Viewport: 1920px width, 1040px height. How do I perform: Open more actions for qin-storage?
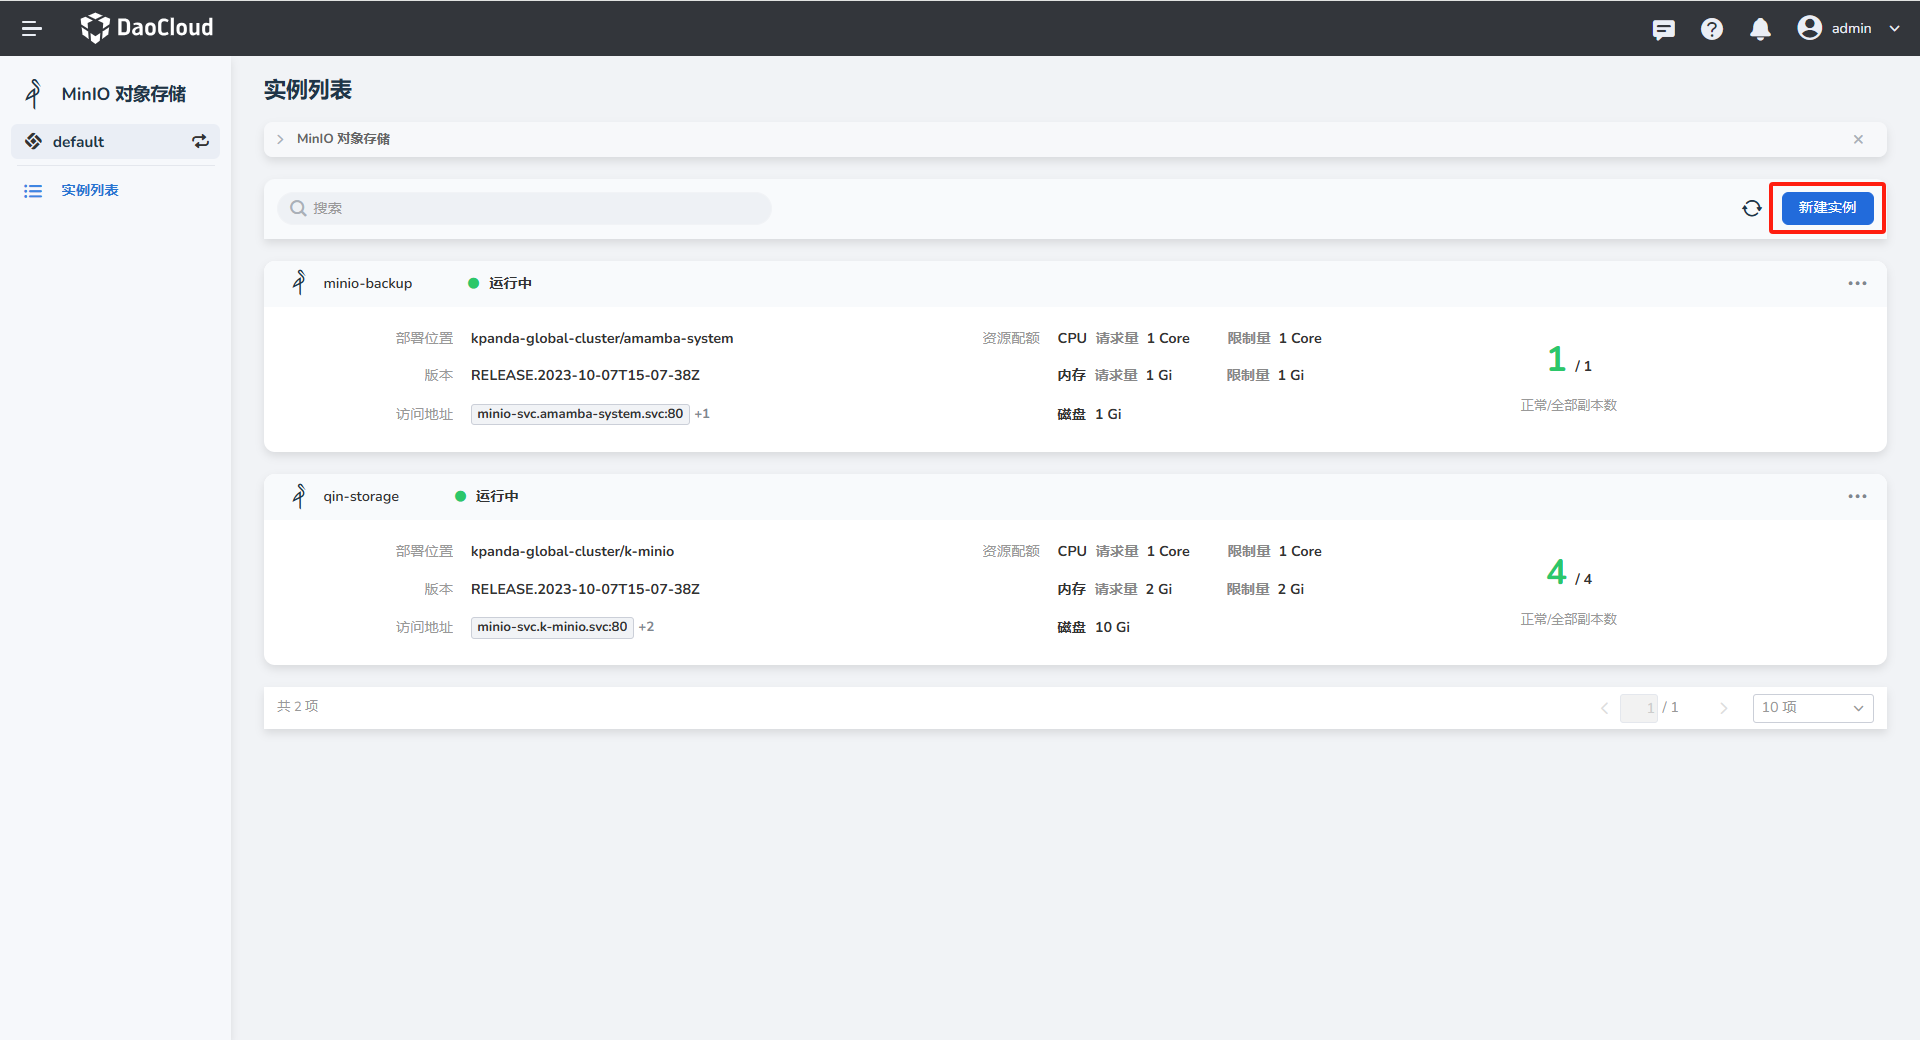pos(1857,497)
